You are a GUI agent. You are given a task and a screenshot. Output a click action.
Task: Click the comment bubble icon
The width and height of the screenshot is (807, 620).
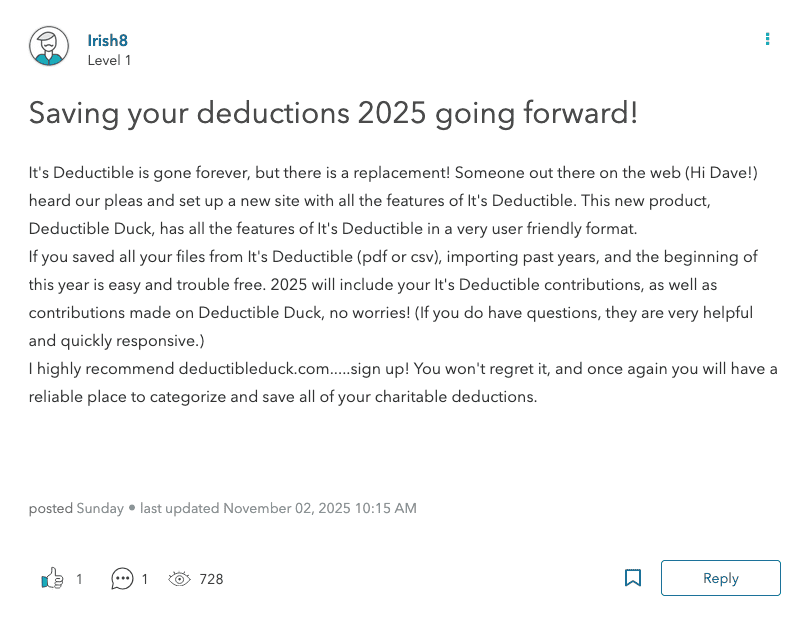pyautogui.click(x=122, y=578)
